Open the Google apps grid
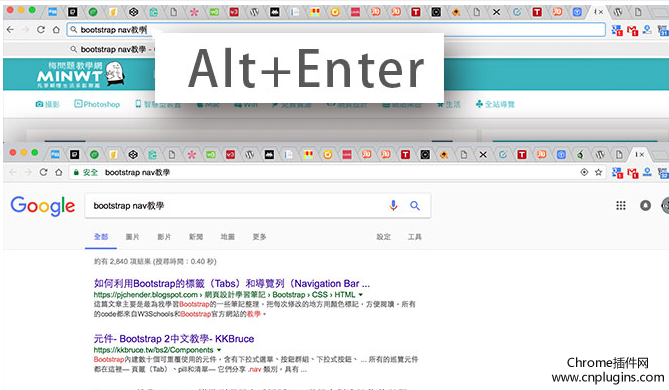This screenshot has width=669, height=390. (x=621, y=206)
